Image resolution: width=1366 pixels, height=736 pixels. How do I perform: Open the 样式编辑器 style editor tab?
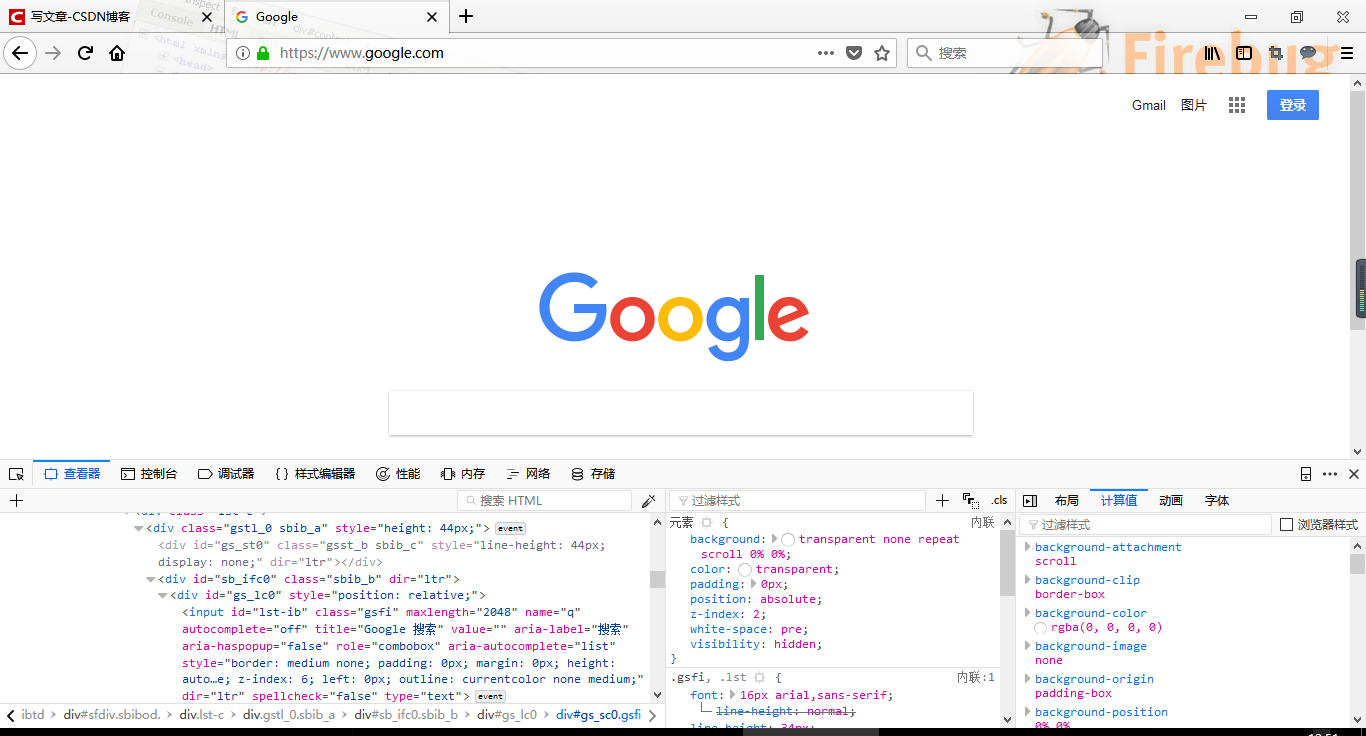click(x=315, y=474)
